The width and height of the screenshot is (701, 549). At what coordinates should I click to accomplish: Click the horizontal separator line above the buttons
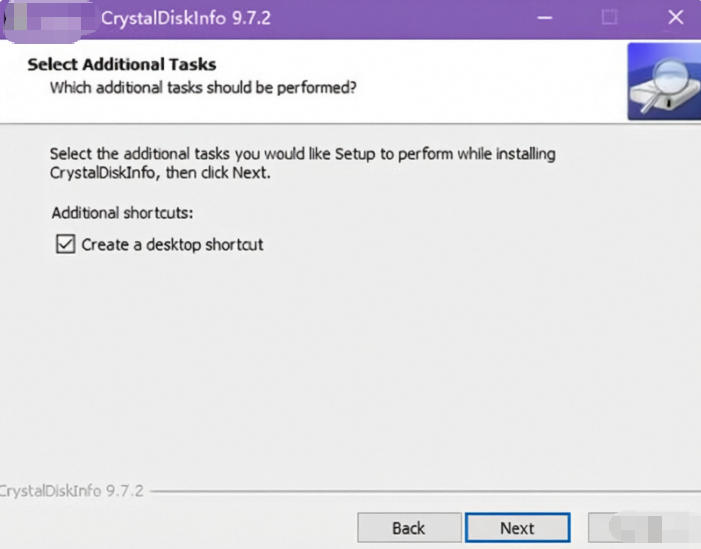coord(425,491)
